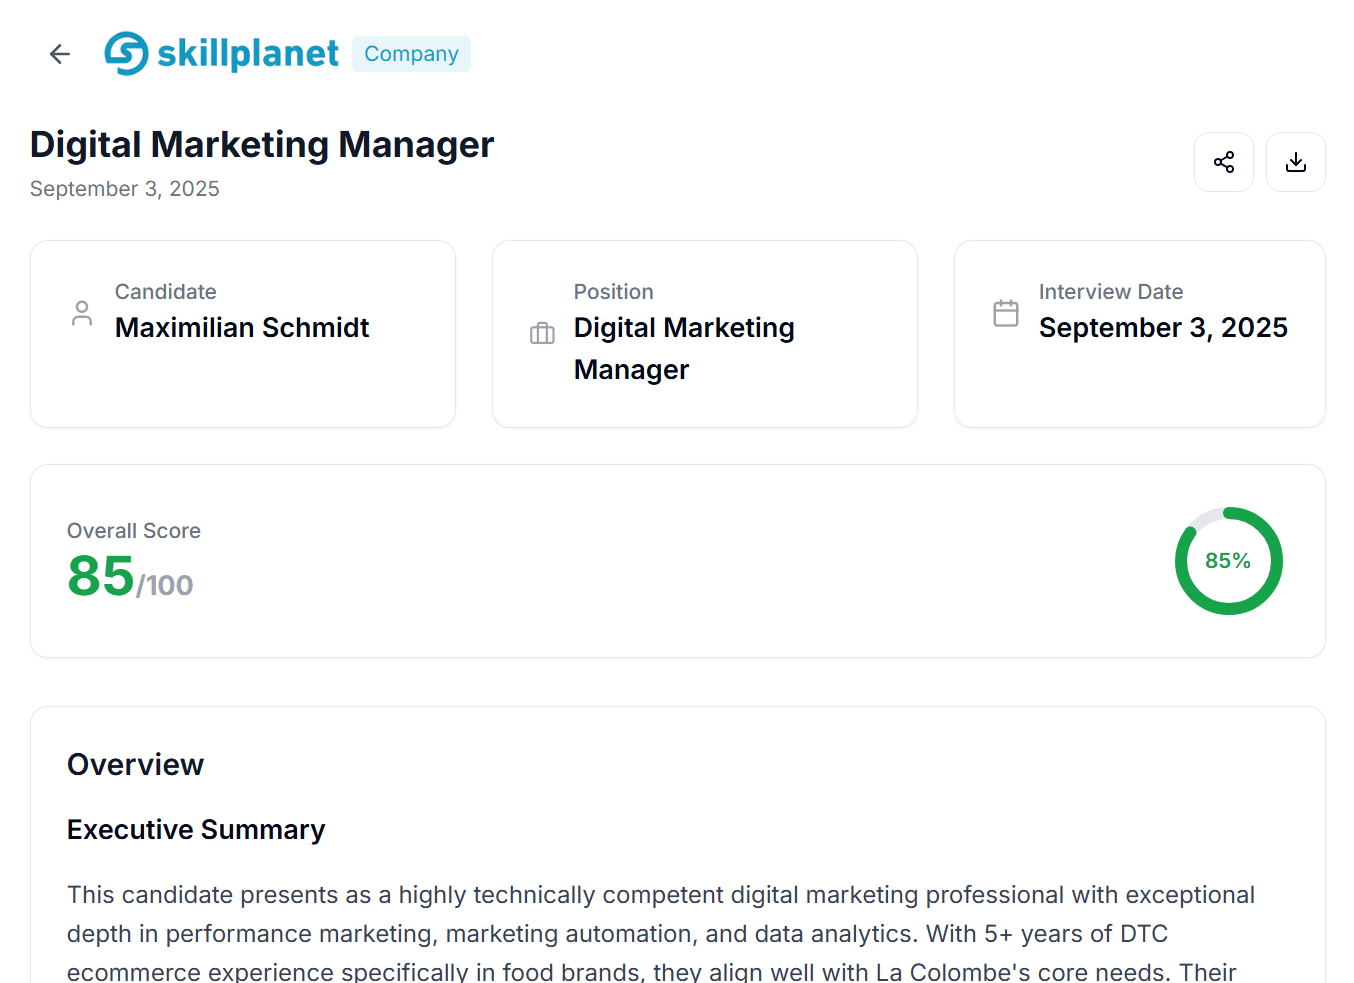This screenshot has height=983, width=1354.
Task: Select the back arrow to return
Action: click(x=59, y=53)
